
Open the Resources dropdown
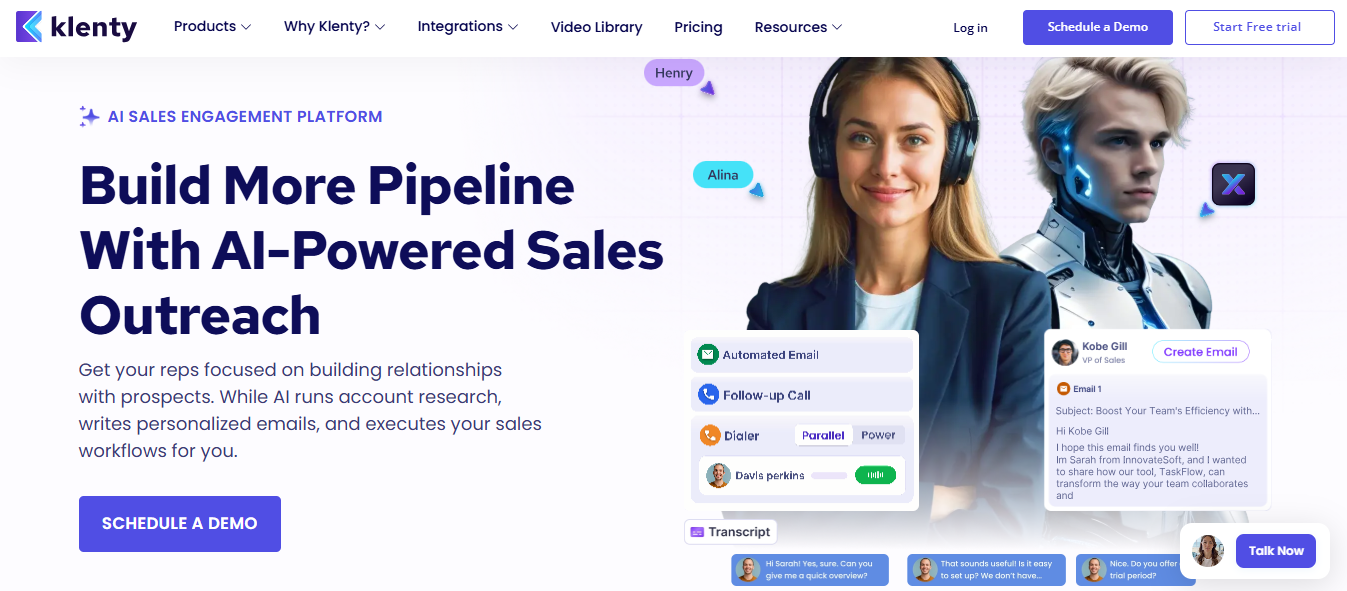798,27
